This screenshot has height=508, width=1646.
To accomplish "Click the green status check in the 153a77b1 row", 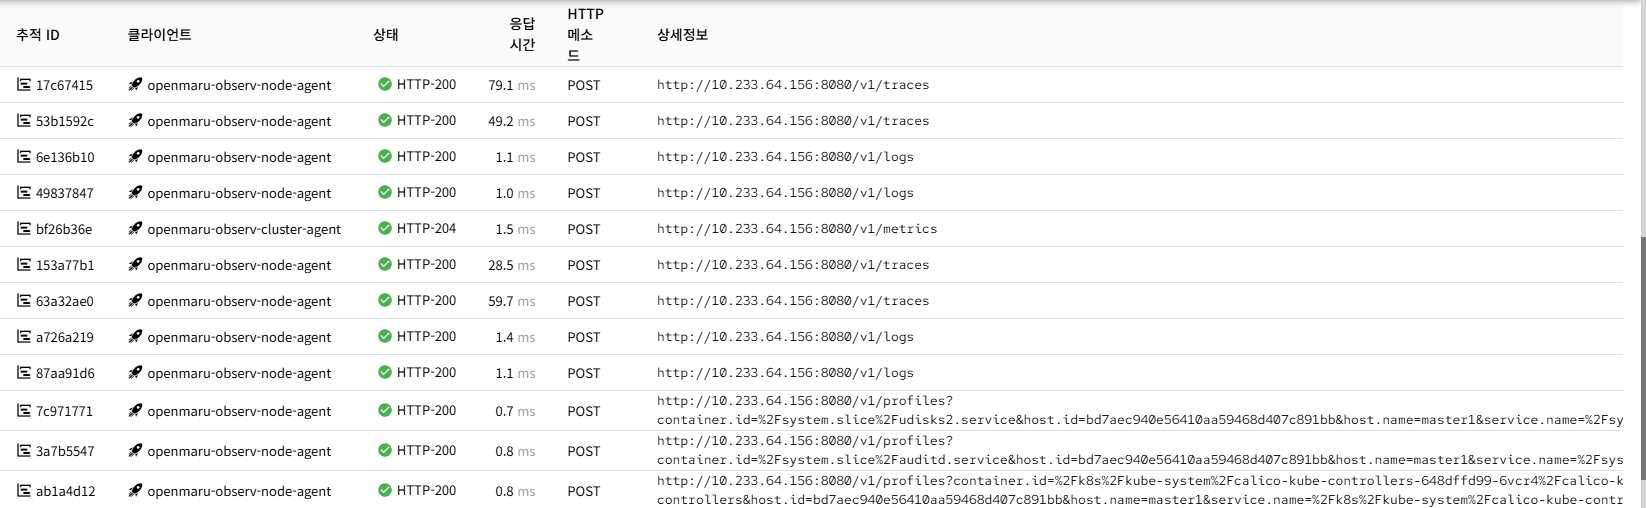I will [385, 264].
